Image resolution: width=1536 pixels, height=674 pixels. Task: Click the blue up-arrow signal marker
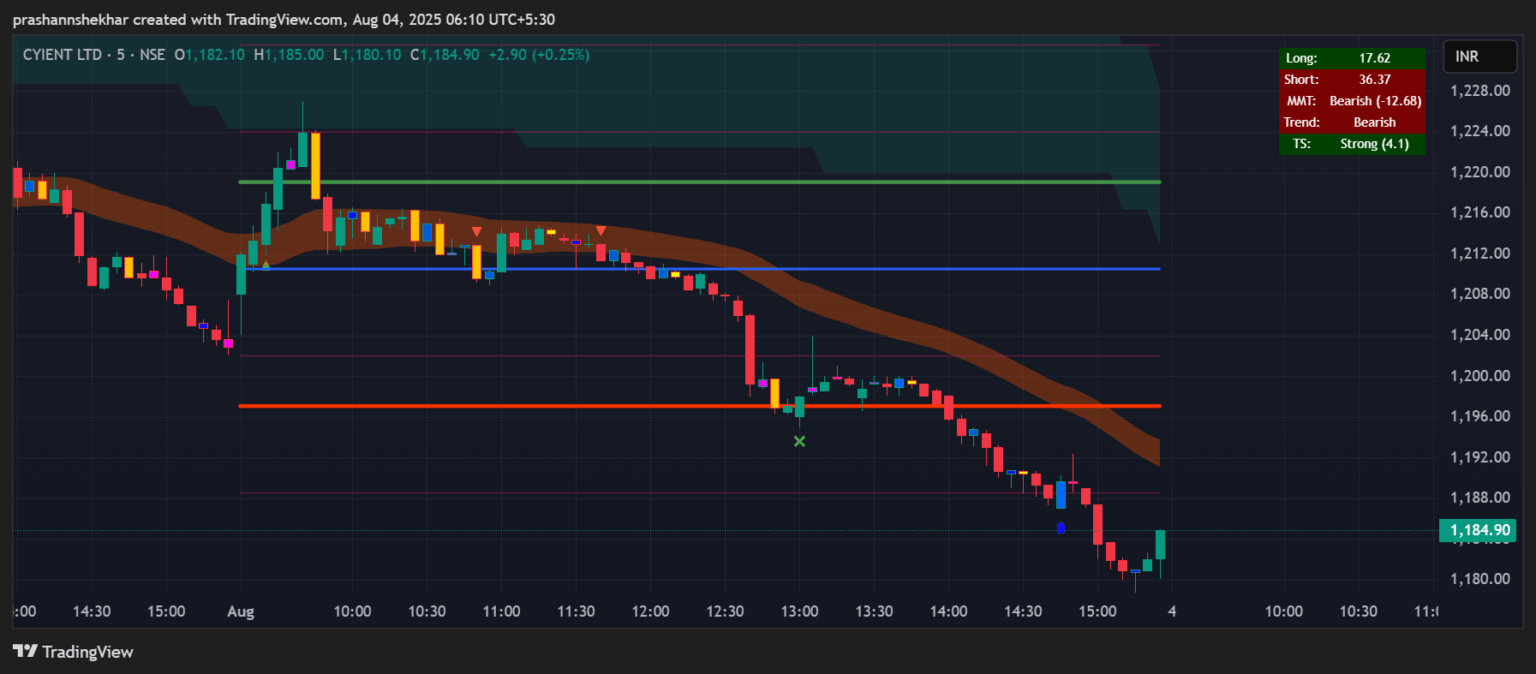tap(1061, 527)
